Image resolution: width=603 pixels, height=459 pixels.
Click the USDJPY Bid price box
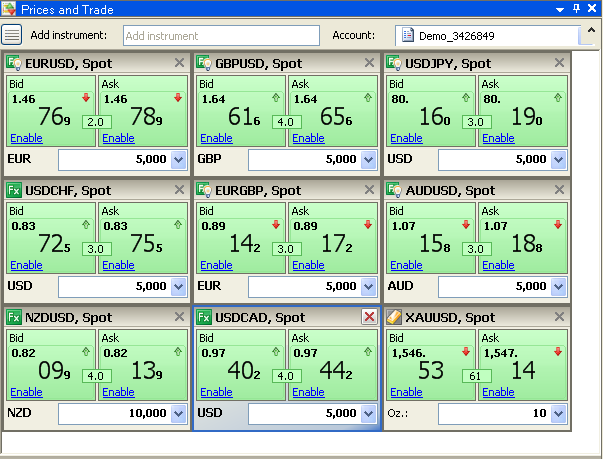pyautogui.click(x=430, y=110)
